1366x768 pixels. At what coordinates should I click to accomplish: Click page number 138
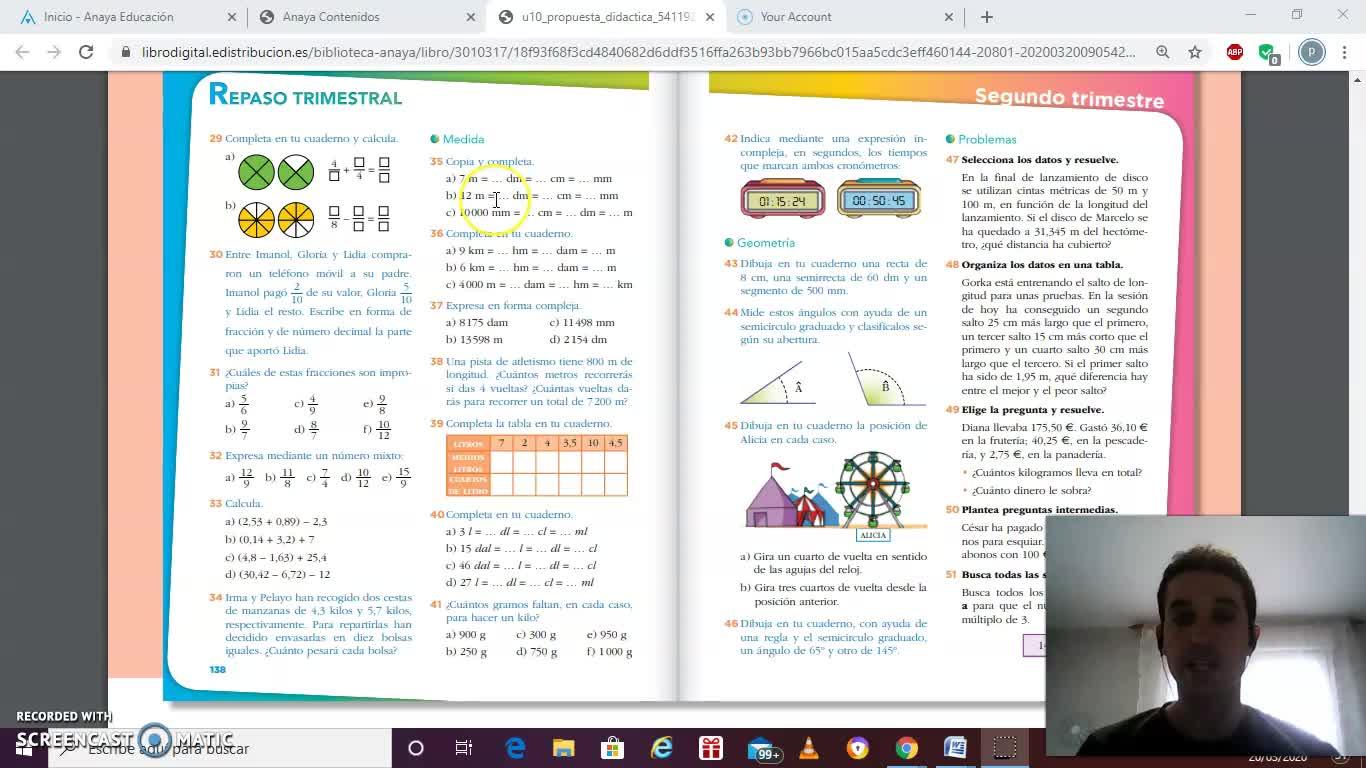coord(217,670)
